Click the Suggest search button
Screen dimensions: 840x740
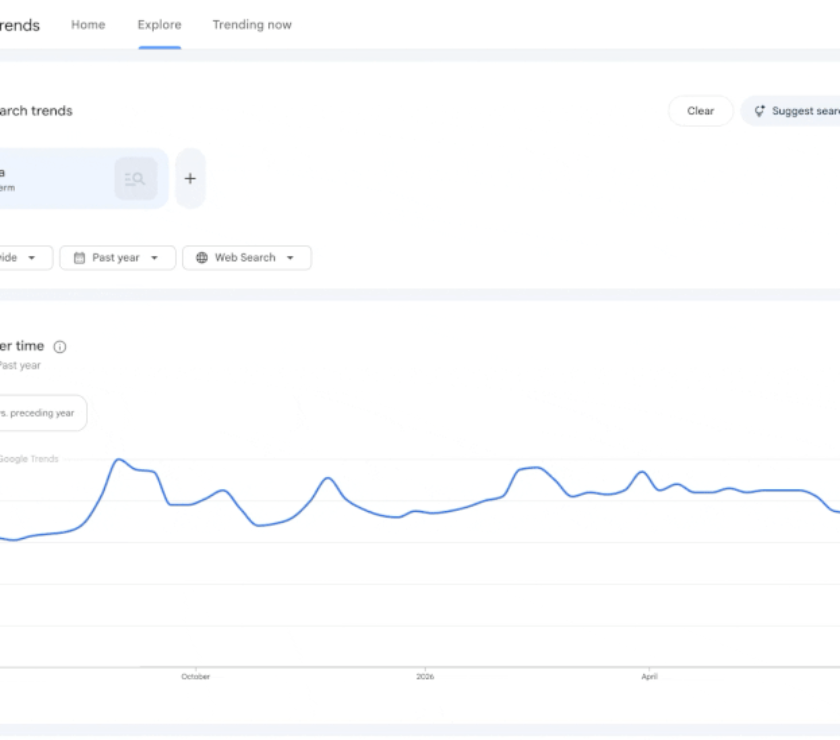[792, 111]
